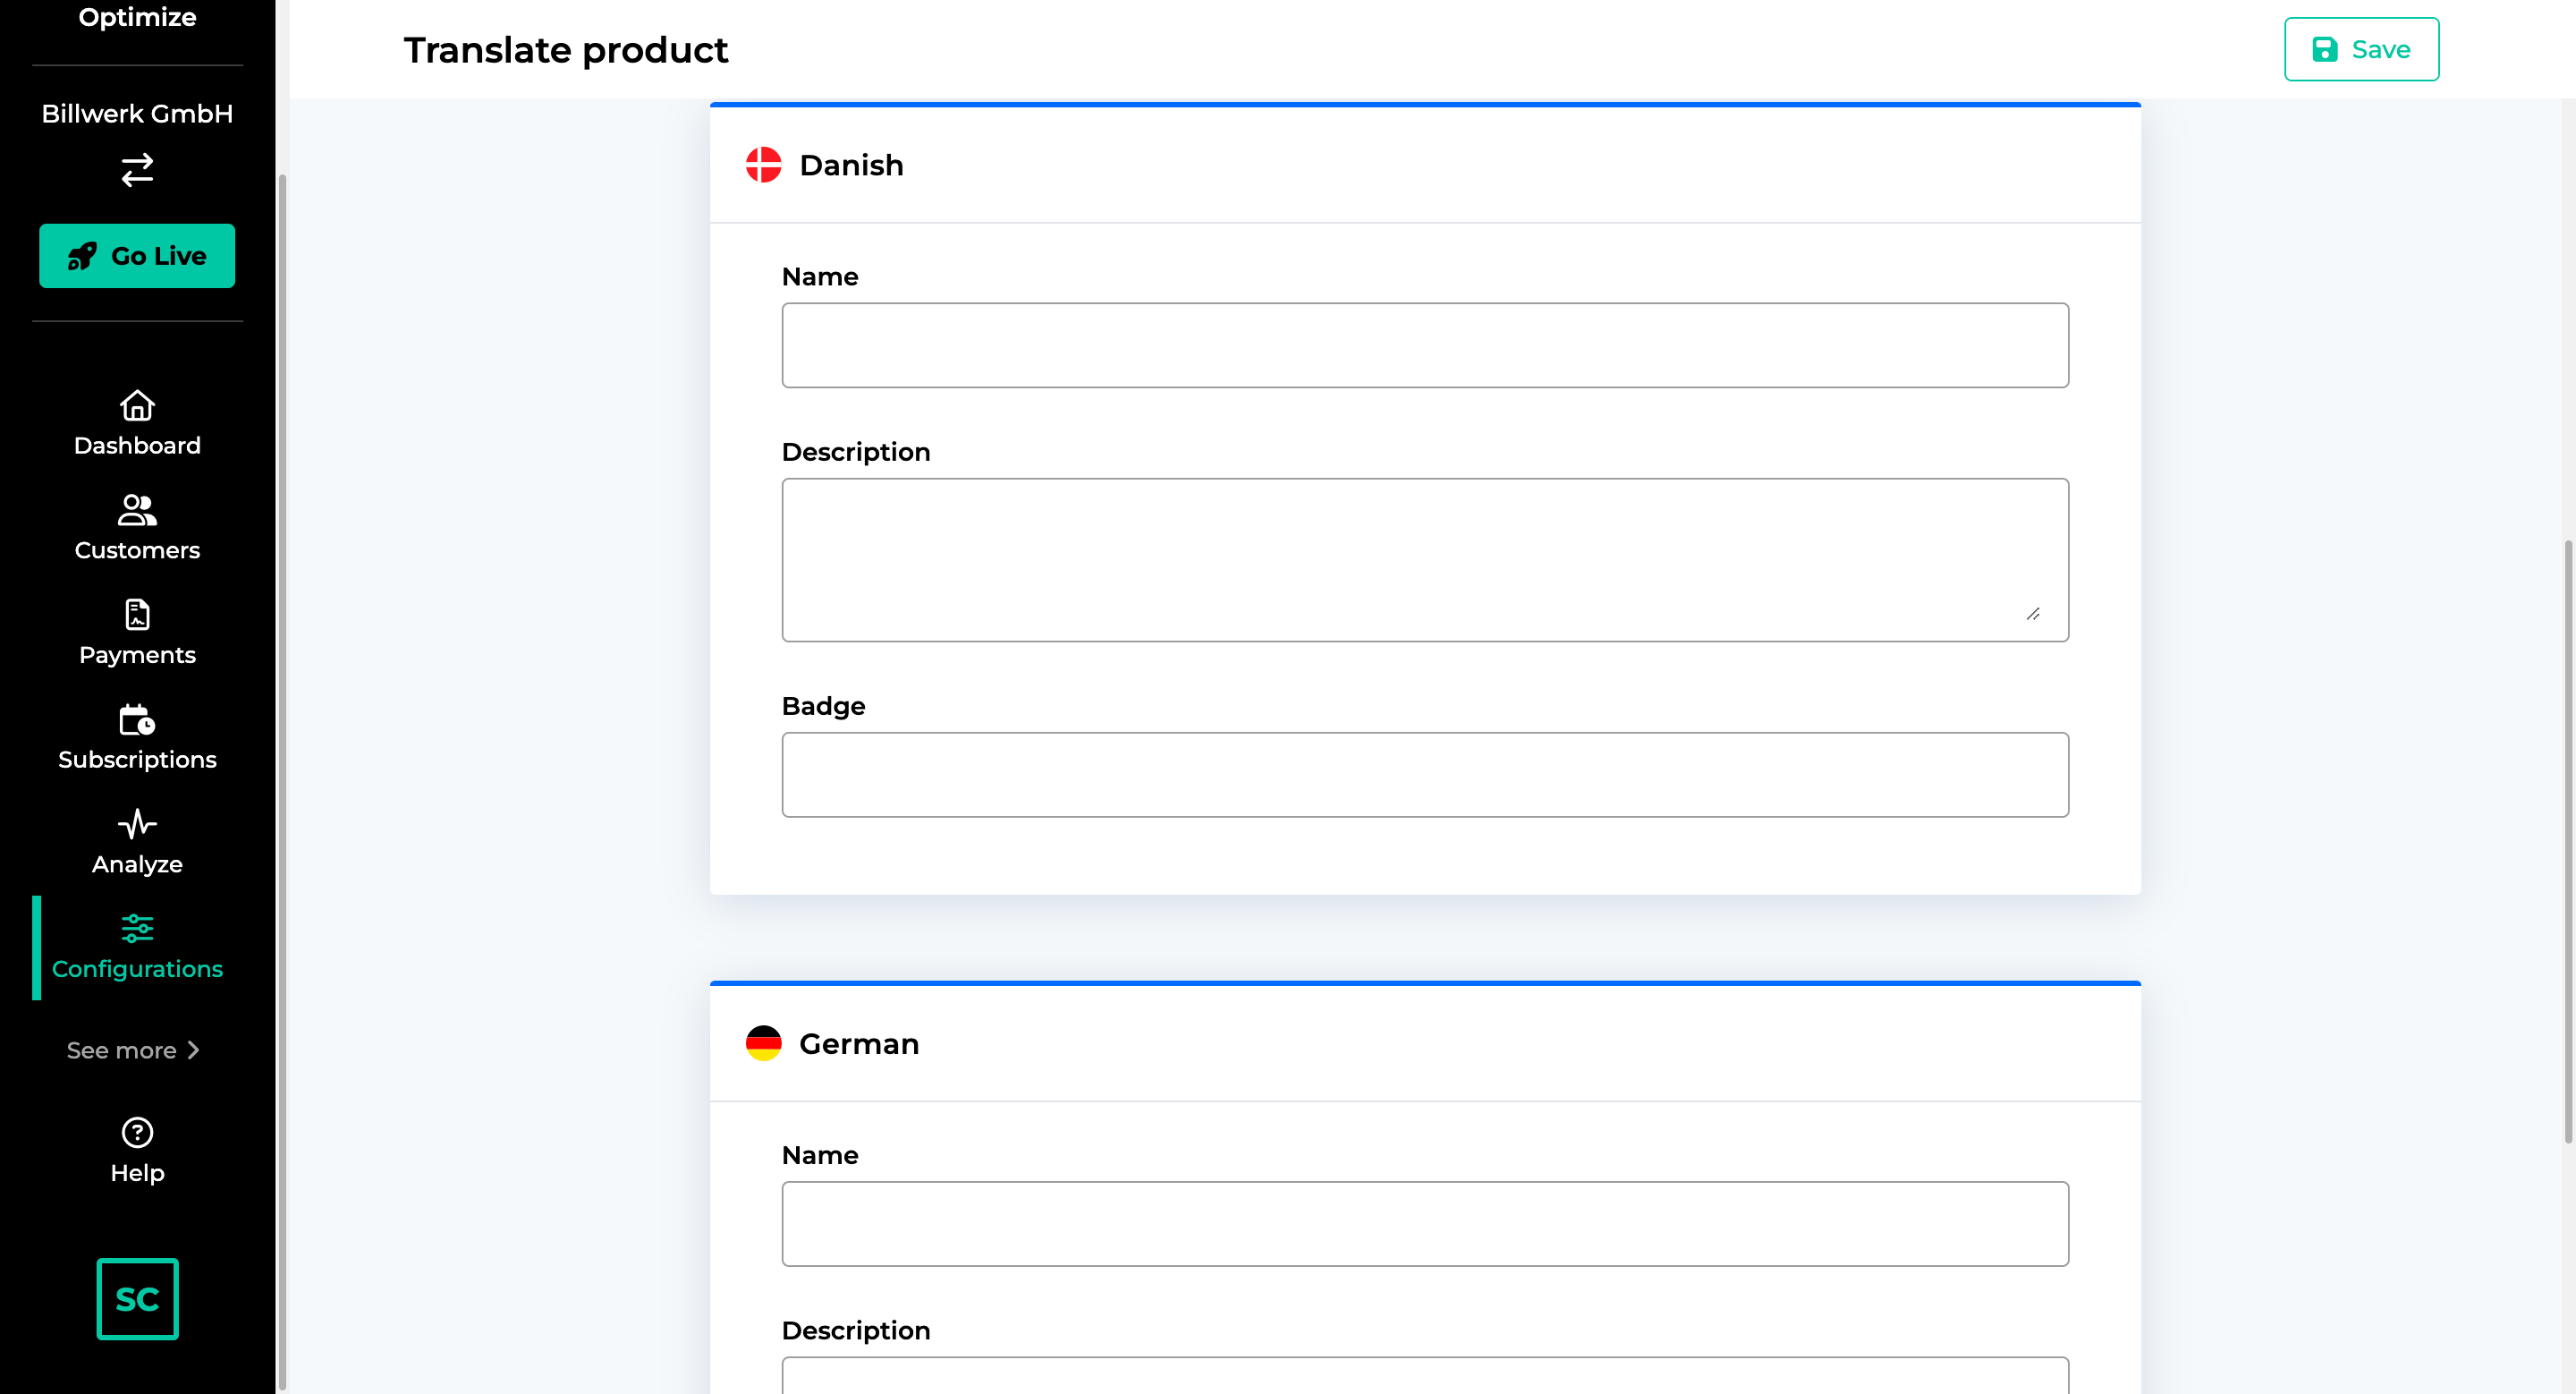
Task: Focus the Danish Description textarea
Action: (x=1425, y=560)
